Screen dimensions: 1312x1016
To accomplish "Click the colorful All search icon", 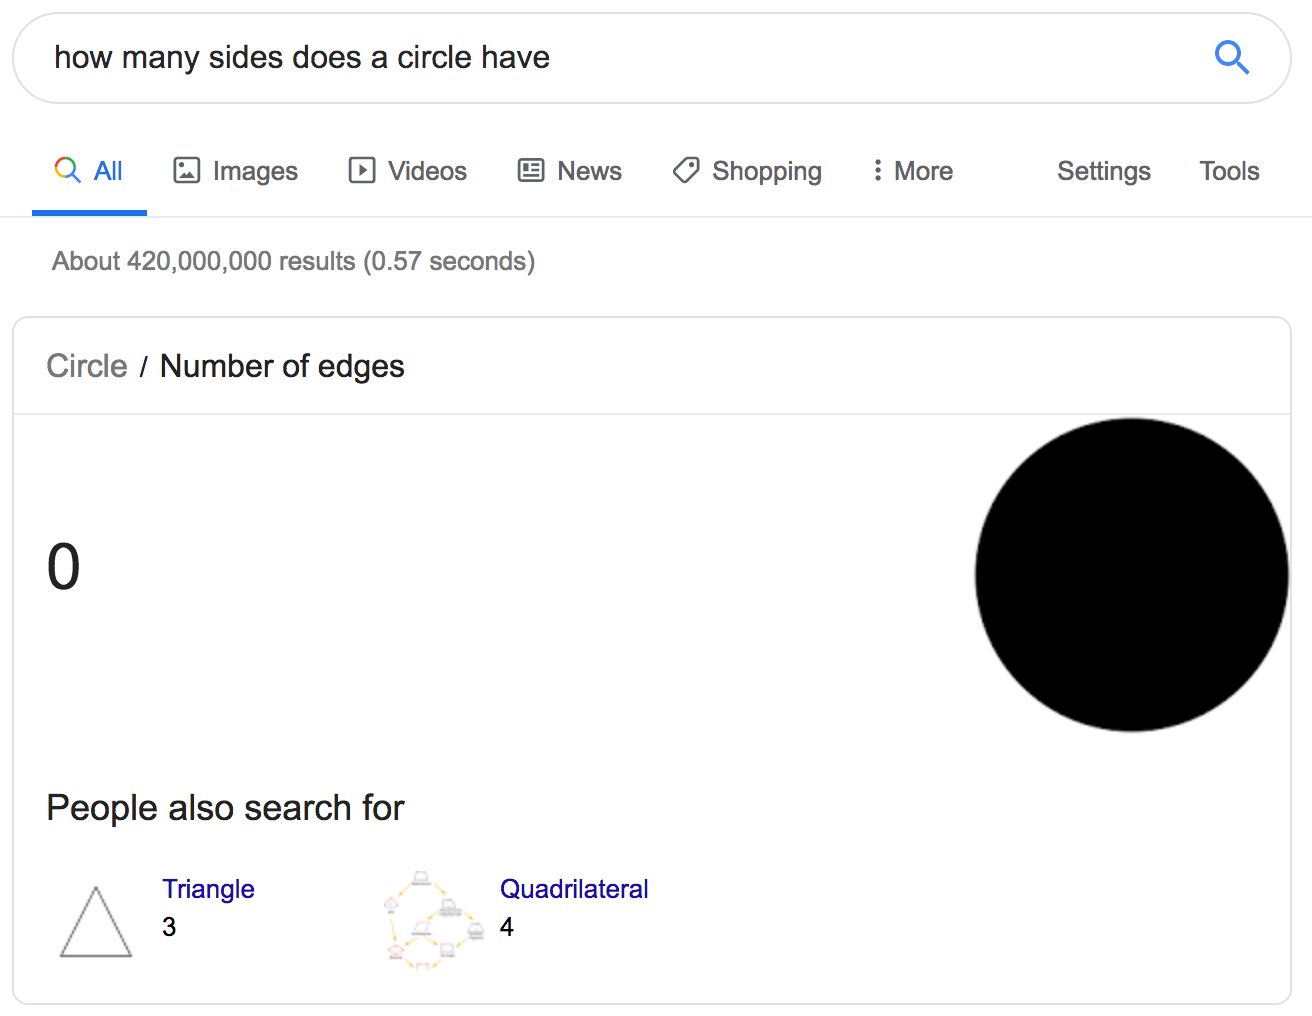I will tap(67, 169).
